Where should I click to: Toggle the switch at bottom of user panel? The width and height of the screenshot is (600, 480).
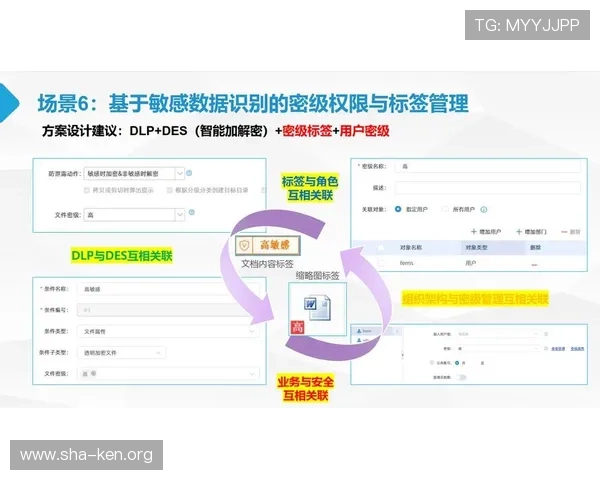[x=461, y=377]
